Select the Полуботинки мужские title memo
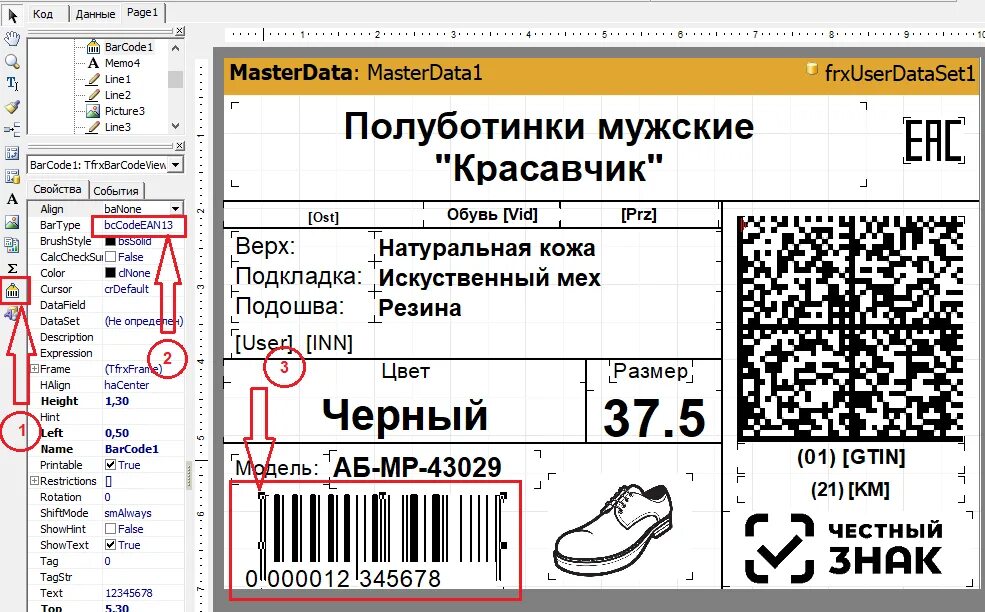985x612 pixels. (550, 145)
